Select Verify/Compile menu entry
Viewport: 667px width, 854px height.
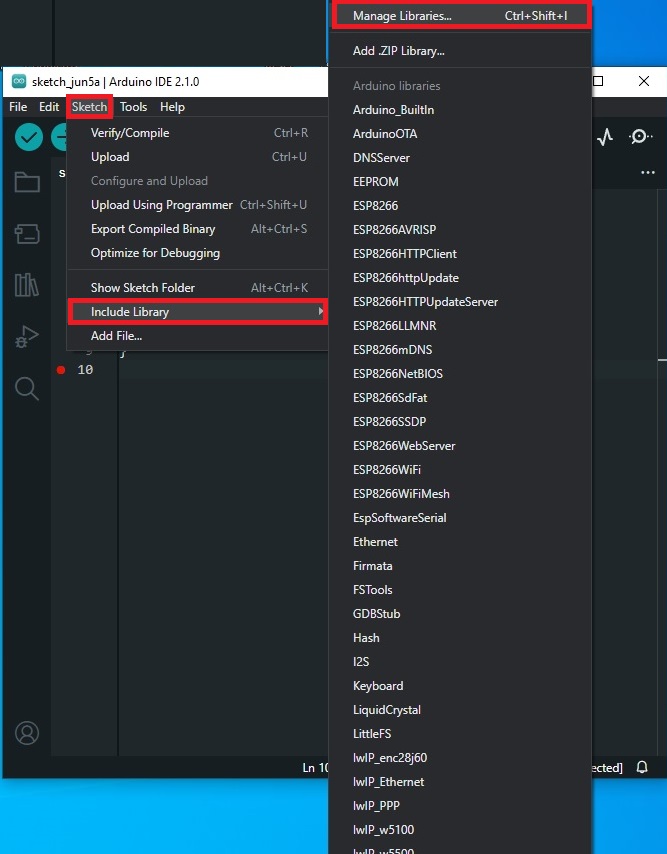click(x=198, y=133)
